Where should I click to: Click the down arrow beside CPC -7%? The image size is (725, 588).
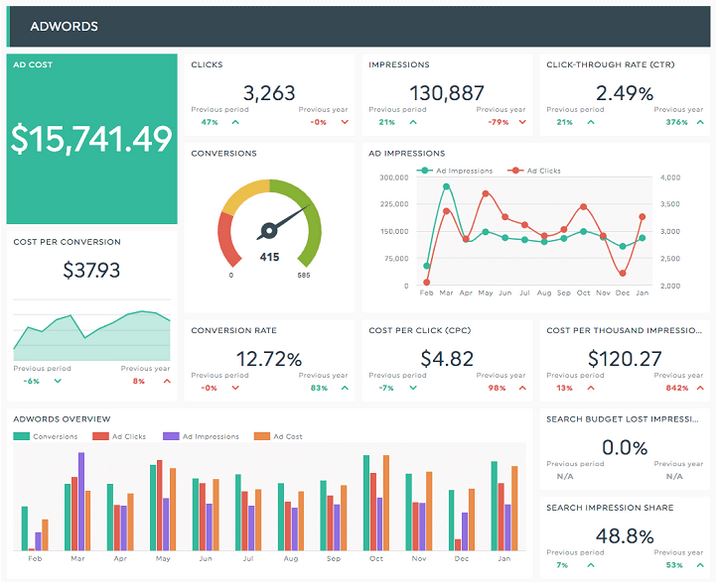pyautogui.click(x=413, y=388)
